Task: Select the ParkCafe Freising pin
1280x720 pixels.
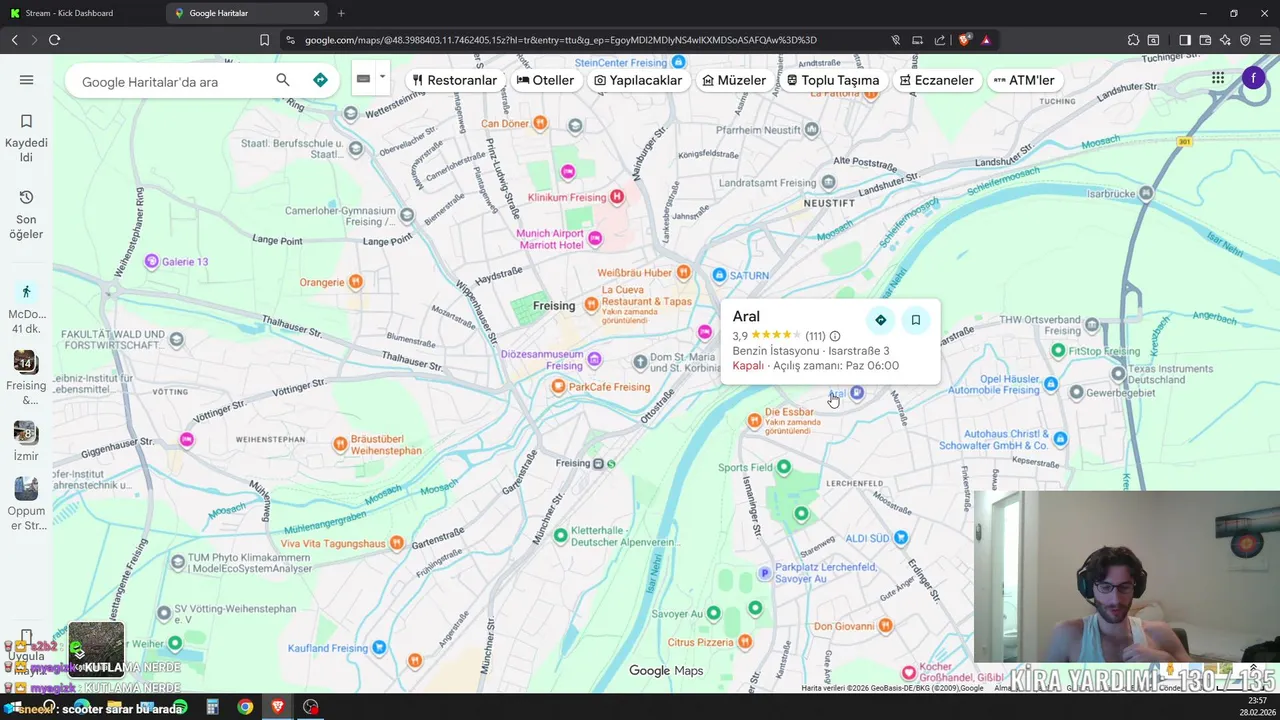Action: [x=559, y=387]
